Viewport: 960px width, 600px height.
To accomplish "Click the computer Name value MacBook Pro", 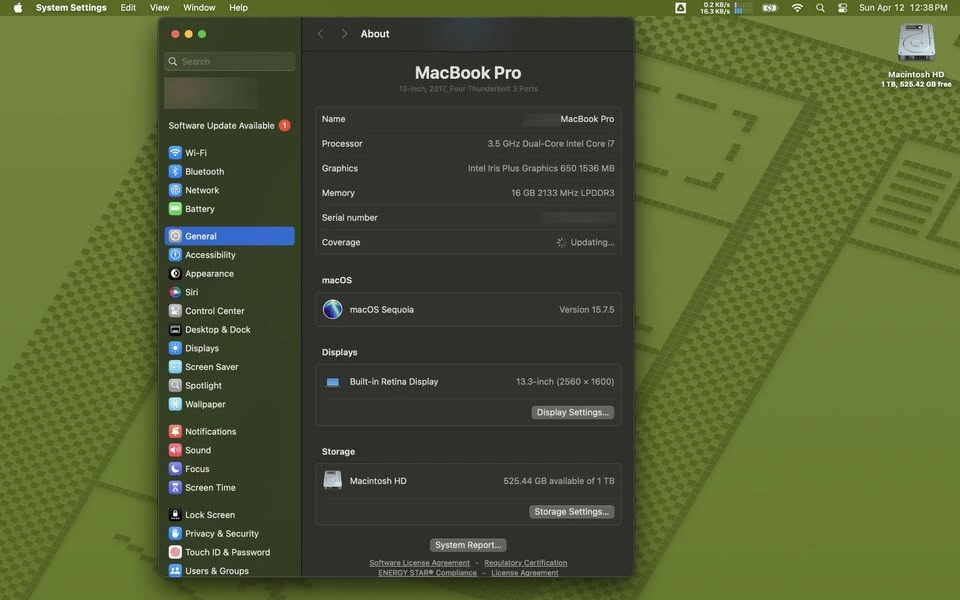I will [587, 119].
